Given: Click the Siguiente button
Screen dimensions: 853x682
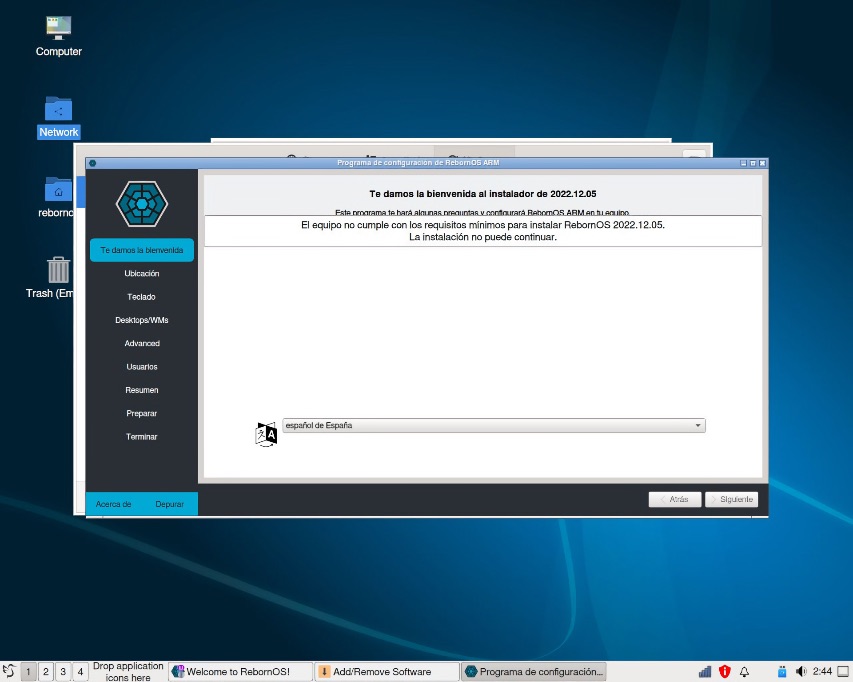Looking at the screenshot, I should tap(731, 499).
